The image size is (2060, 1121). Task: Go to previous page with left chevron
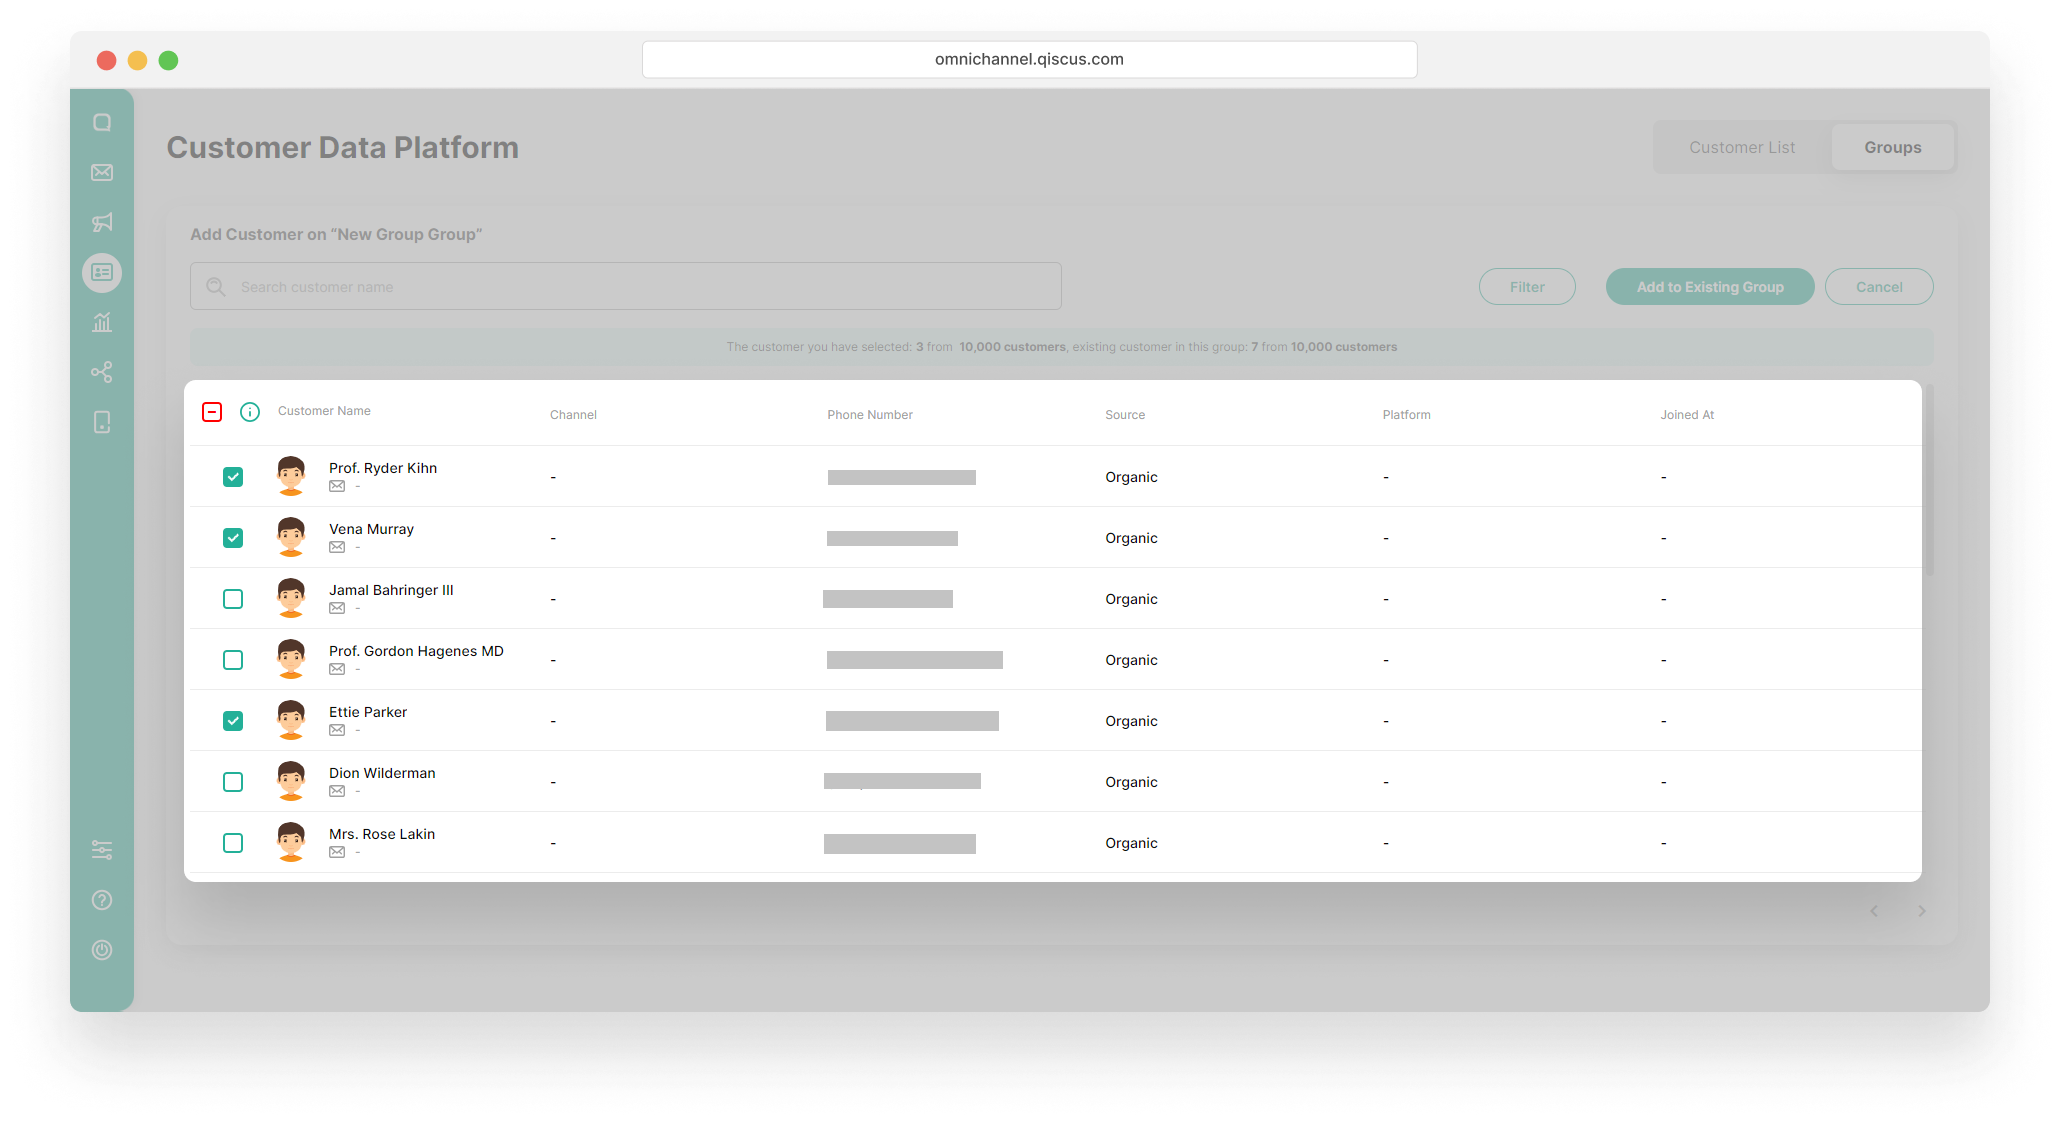click(x=1874, y=911)
